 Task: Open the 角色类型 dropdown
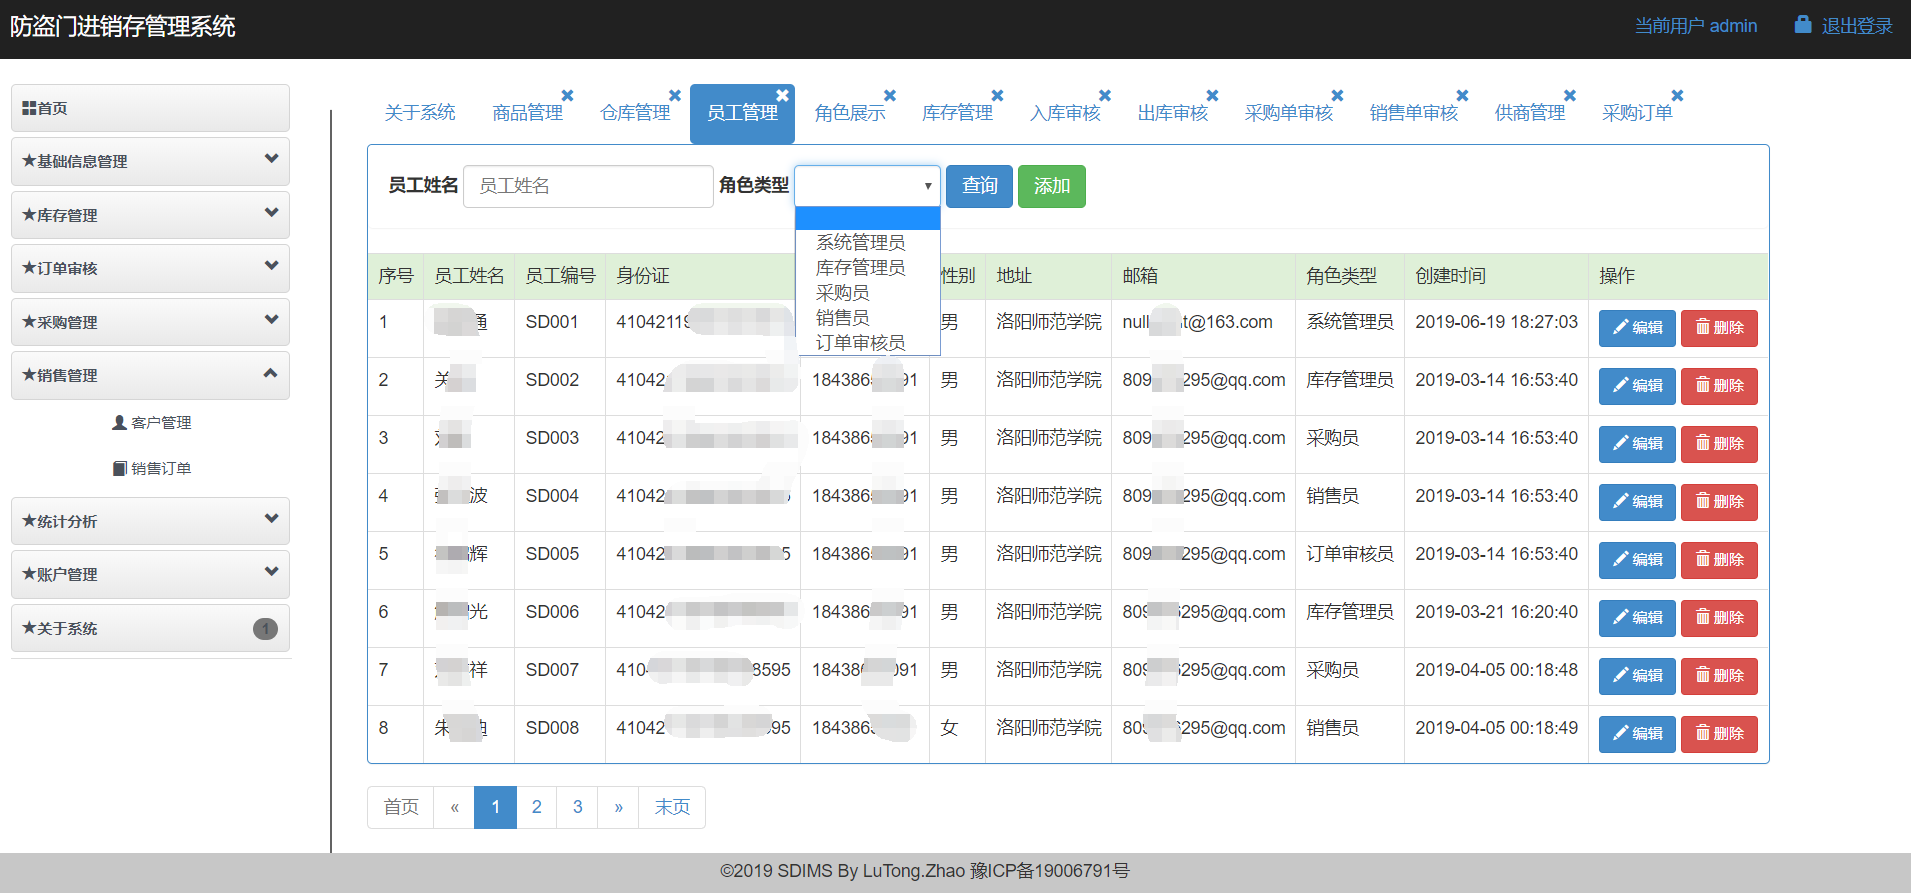[867, 186]
